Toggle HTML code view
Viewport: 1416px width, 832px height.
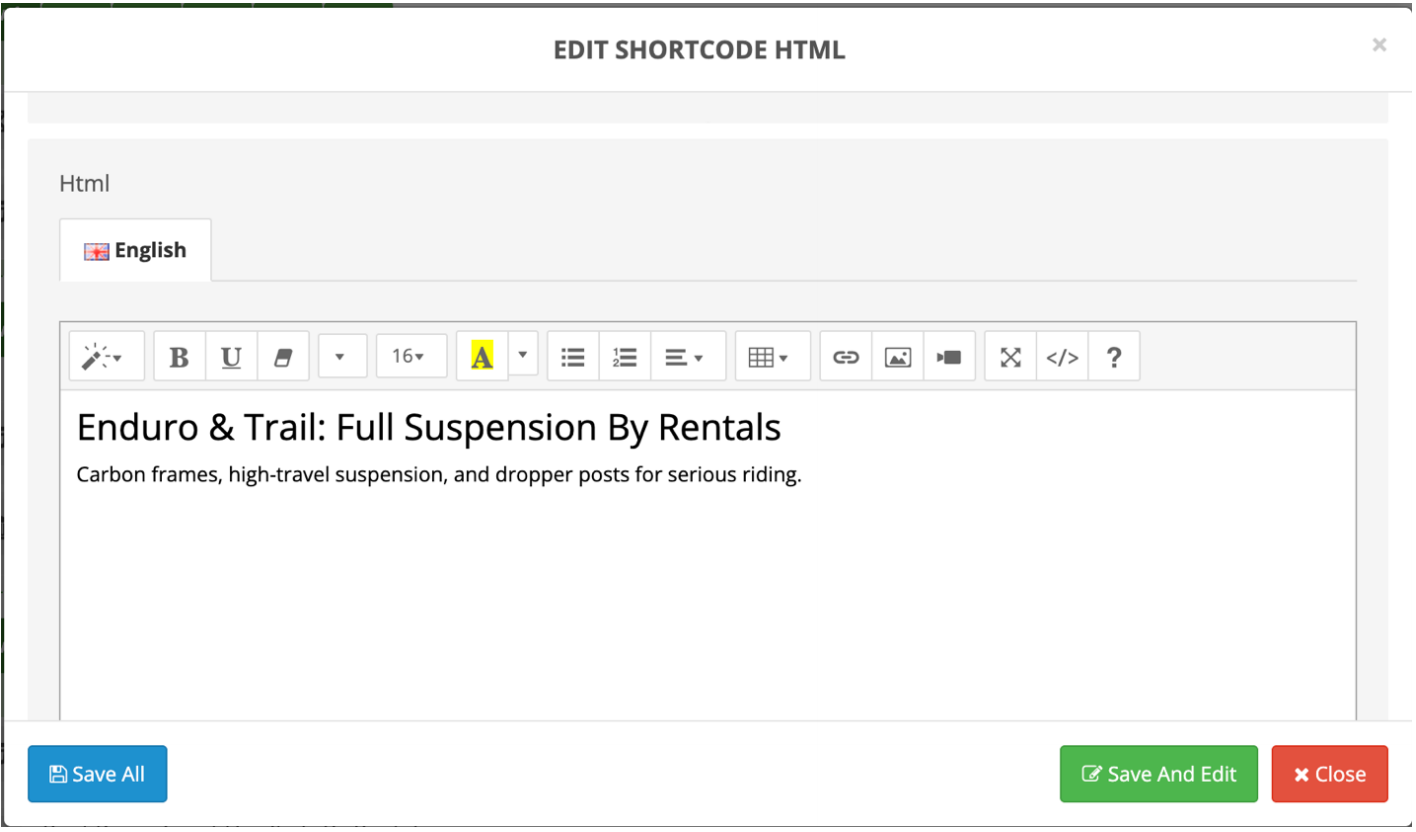[x=1062, y=357]
